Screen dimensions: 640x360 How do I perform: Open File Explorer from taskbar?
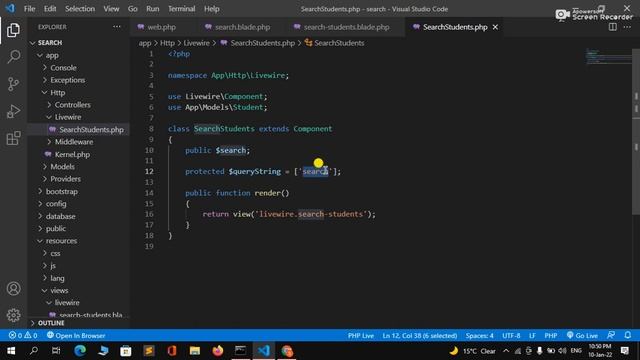click(x=195, y=351)
